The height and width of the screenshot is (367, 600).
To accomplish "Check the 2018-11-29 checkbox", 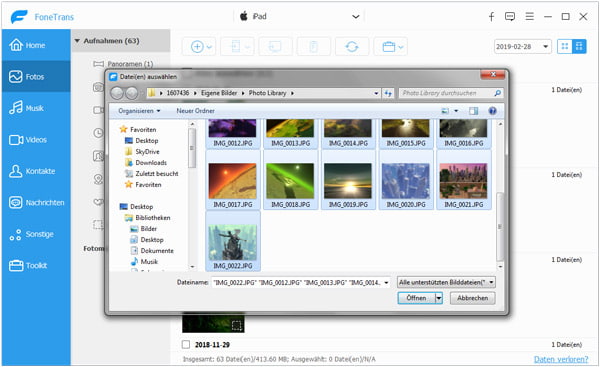I will click(x=186, y=344).
